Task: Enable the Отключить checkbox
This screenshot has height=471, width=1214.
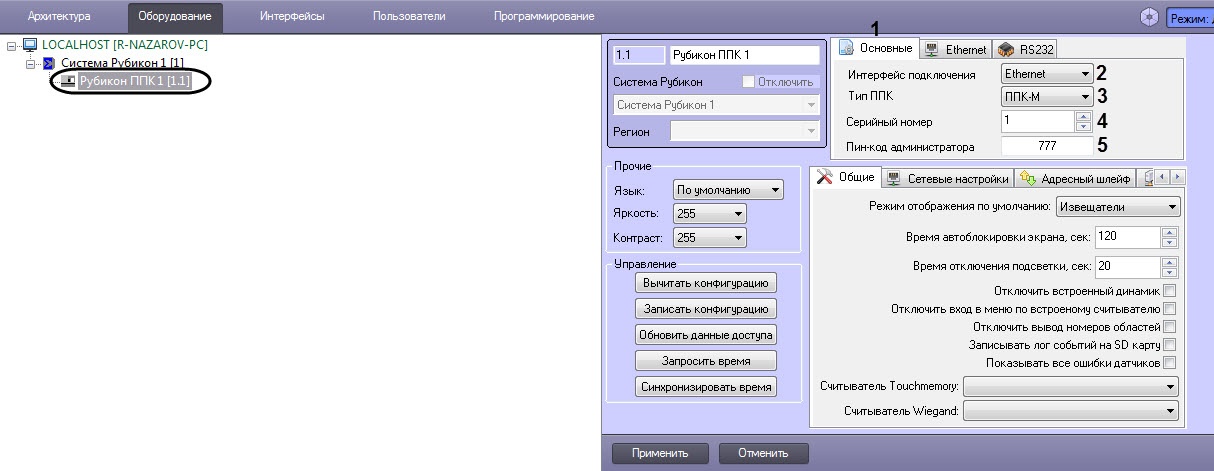Action: pos(748,81)
